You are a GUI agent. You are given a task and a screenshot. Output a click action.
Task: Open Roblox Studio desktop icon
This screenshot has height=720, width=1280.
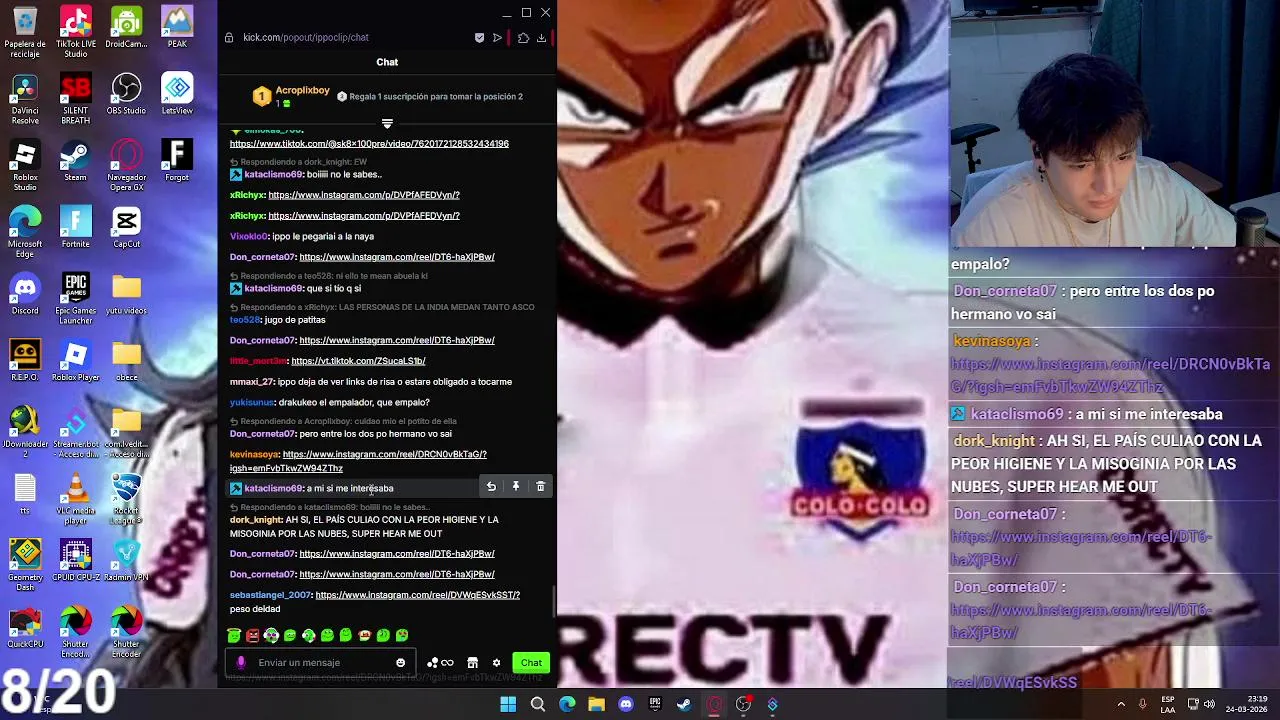(25, 165)
